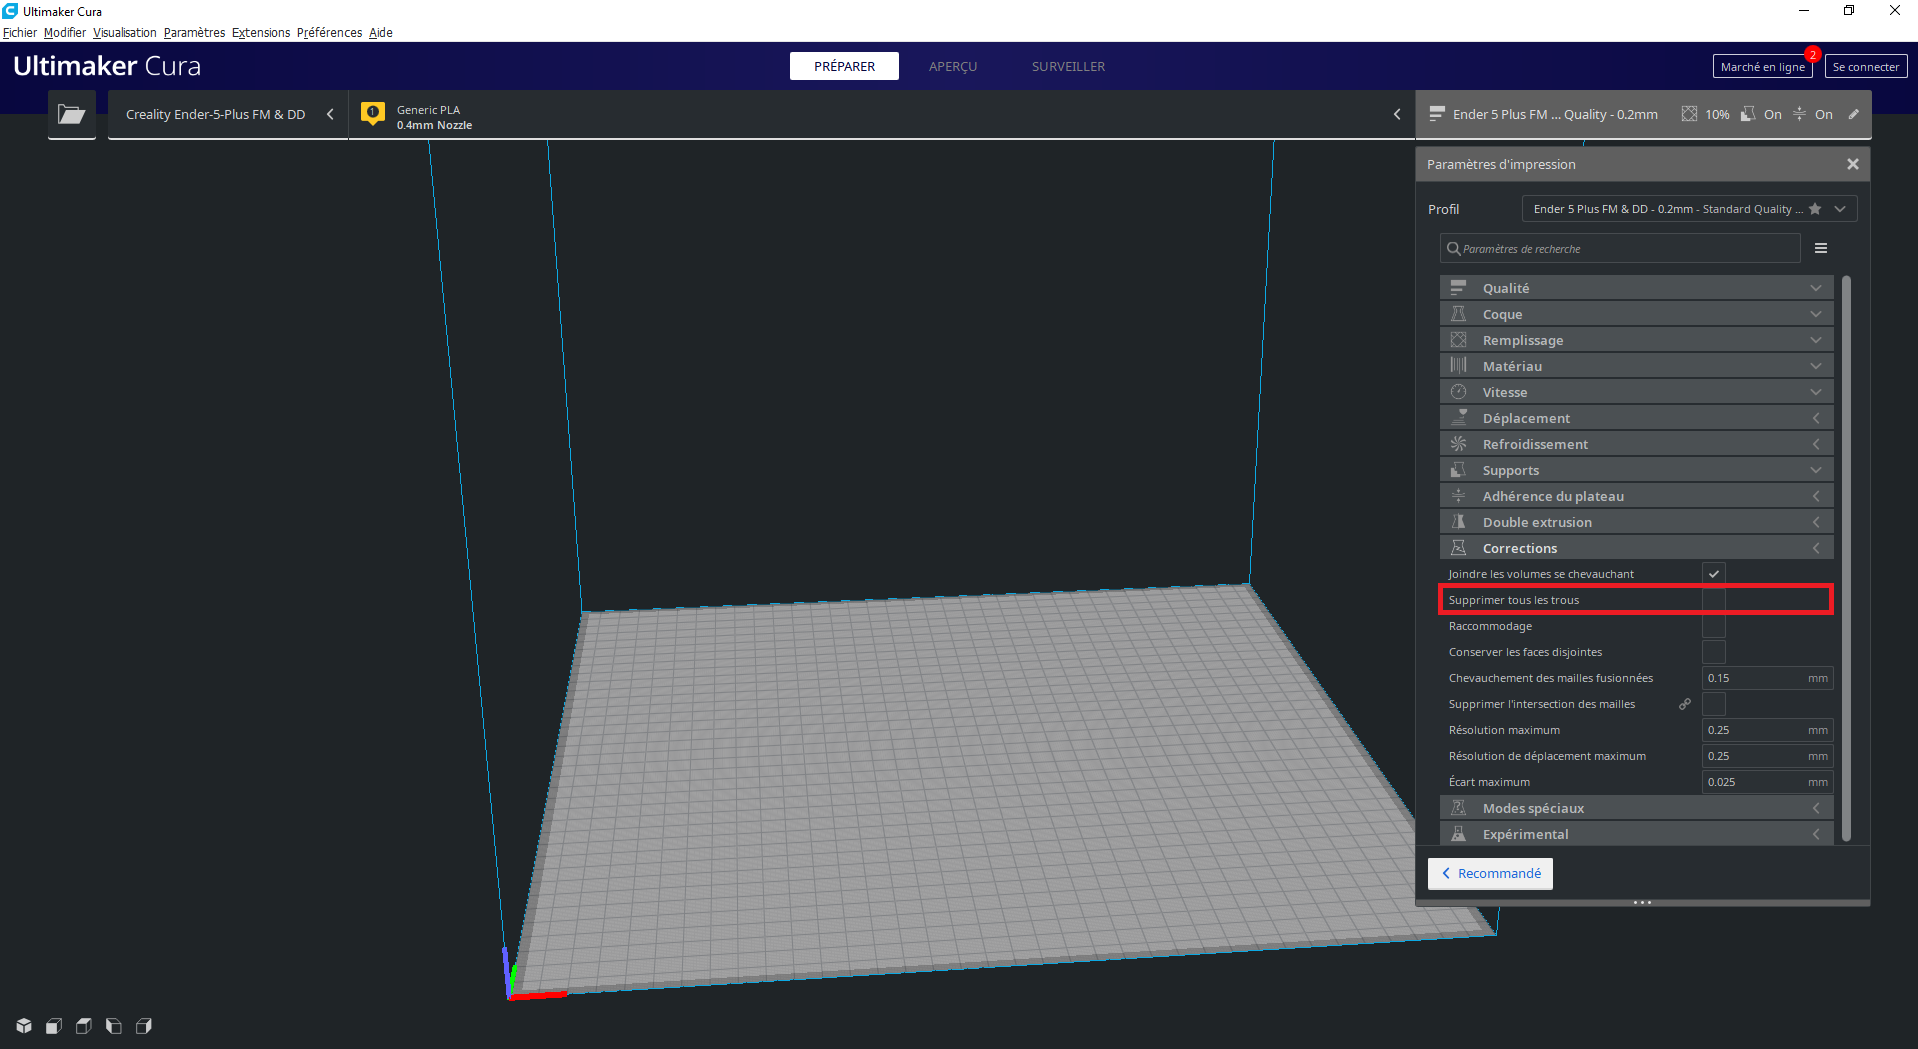Click the Matériau category icon

1459,366
